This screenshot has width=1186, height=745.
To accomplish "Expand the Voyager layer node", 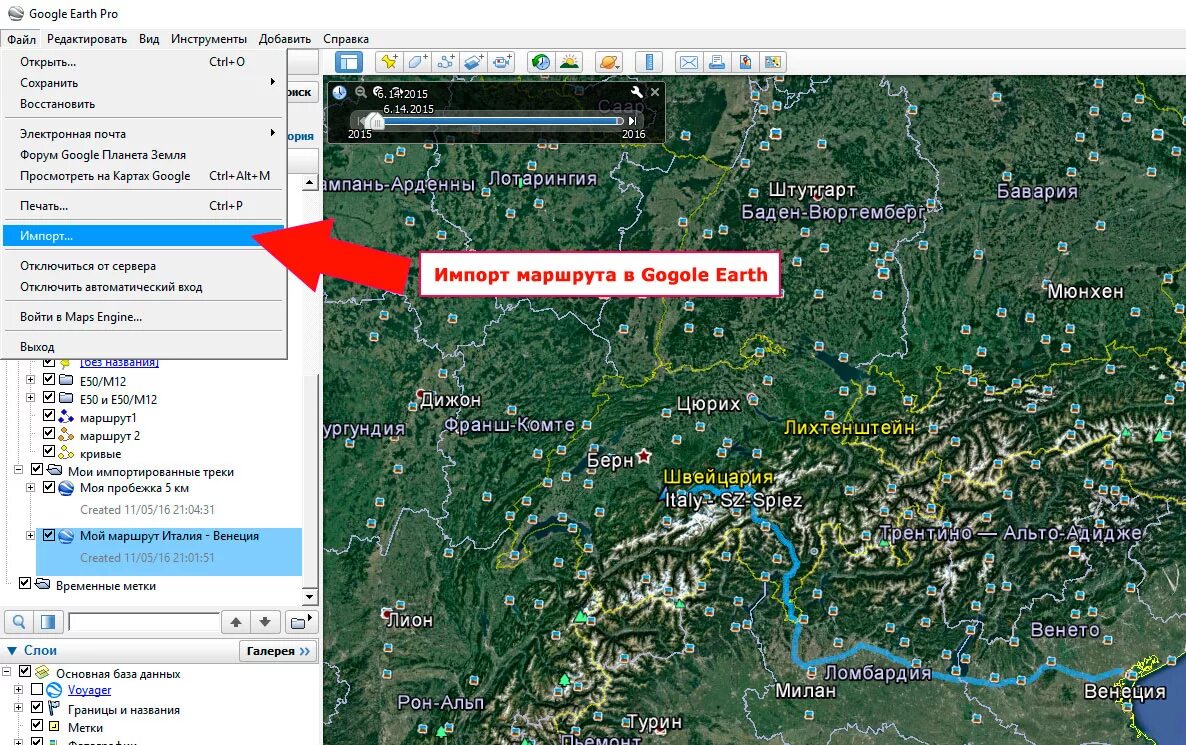I will coord(19,690).
